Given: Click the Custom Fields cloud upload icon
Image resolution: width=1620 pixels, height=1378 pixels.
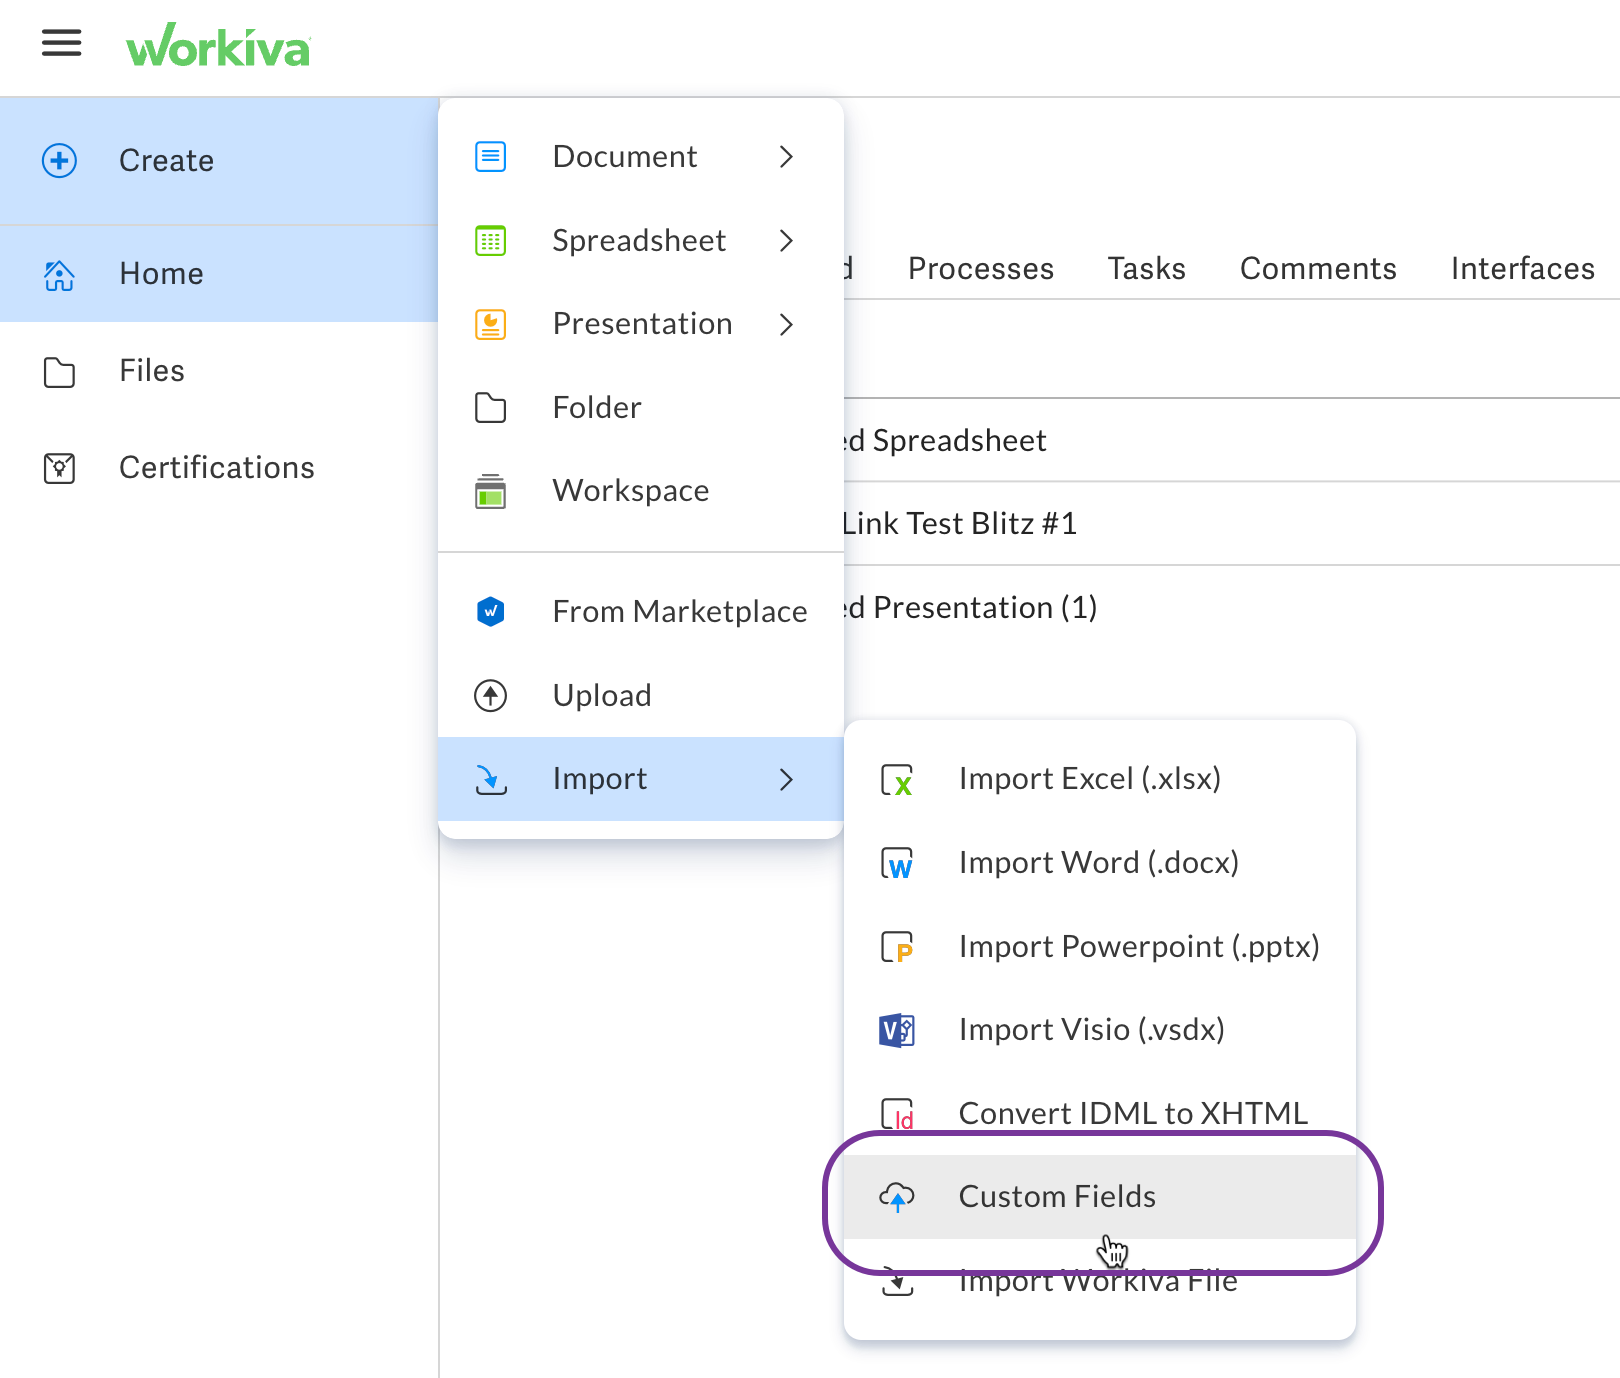Looking at the screenshot, I should (x=896, y=1196).
